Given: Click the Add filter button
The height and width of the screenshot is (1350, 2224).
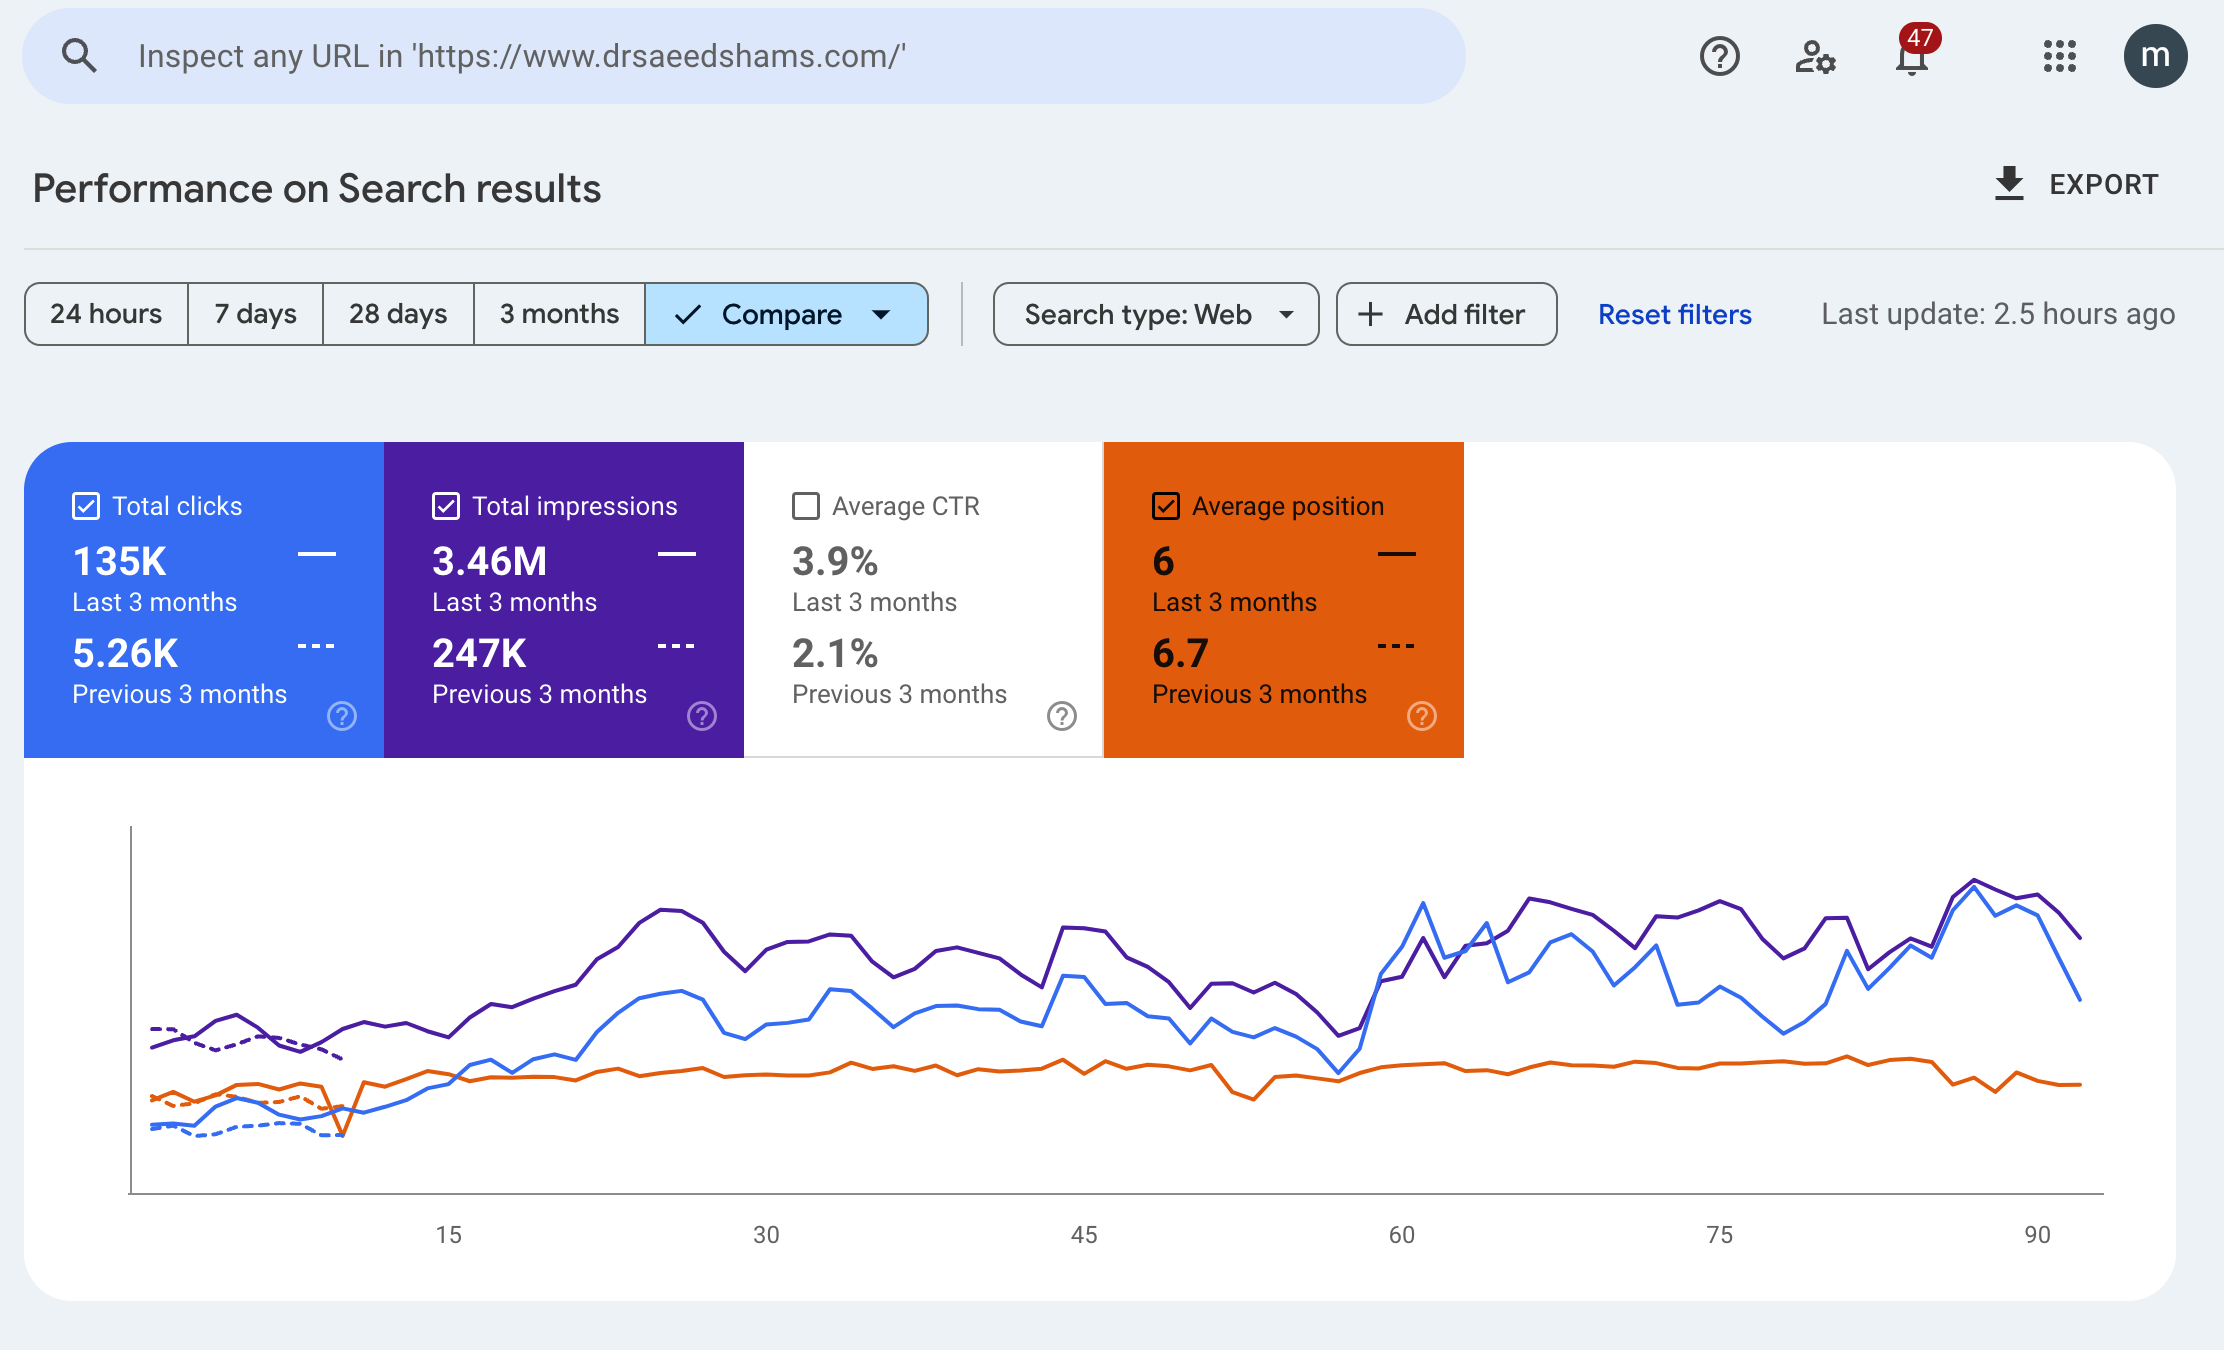Looking at the screenshot, I should coord(1445,314).
